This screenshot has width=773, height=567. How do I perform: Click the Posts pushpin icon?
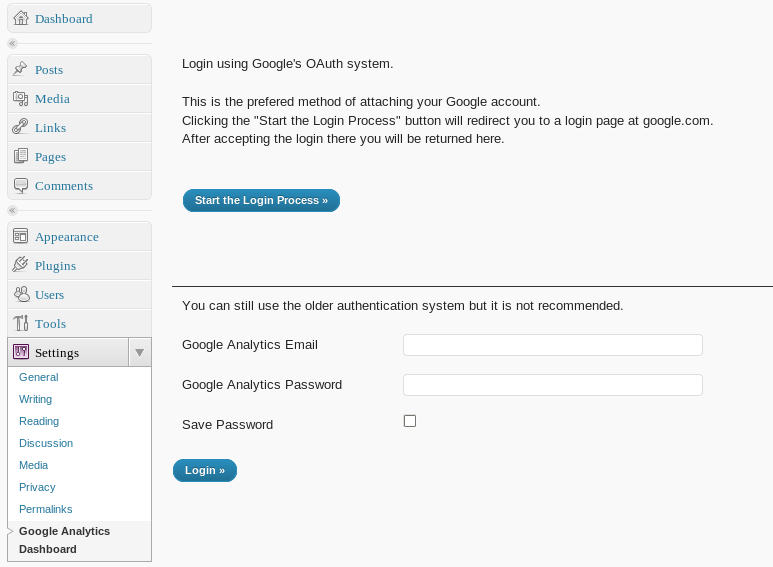coord(21,70)
